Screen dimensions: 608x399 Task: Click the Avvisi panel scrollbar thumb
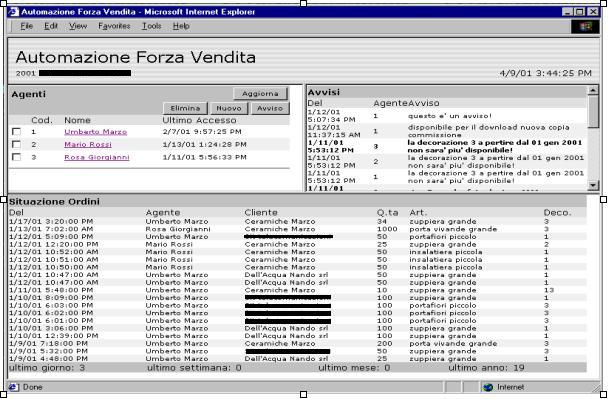pyautogui.click(x=593, y=111)
